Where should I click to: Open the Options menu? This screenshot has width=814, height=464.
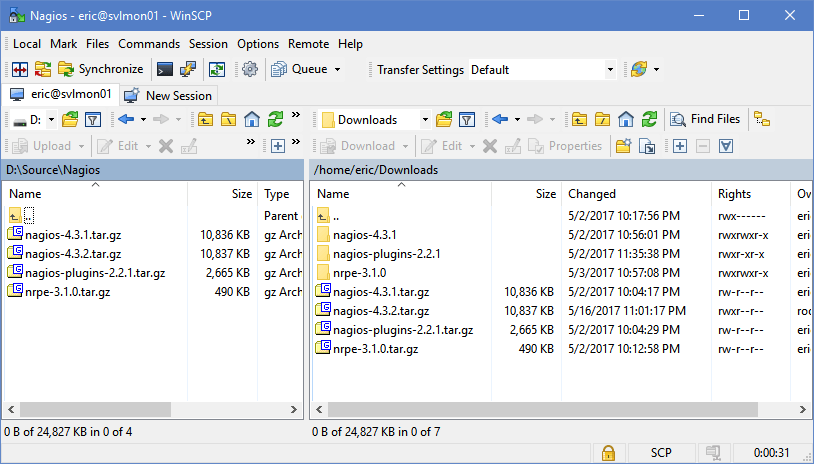pyautogui.click(x=258, y=44)
